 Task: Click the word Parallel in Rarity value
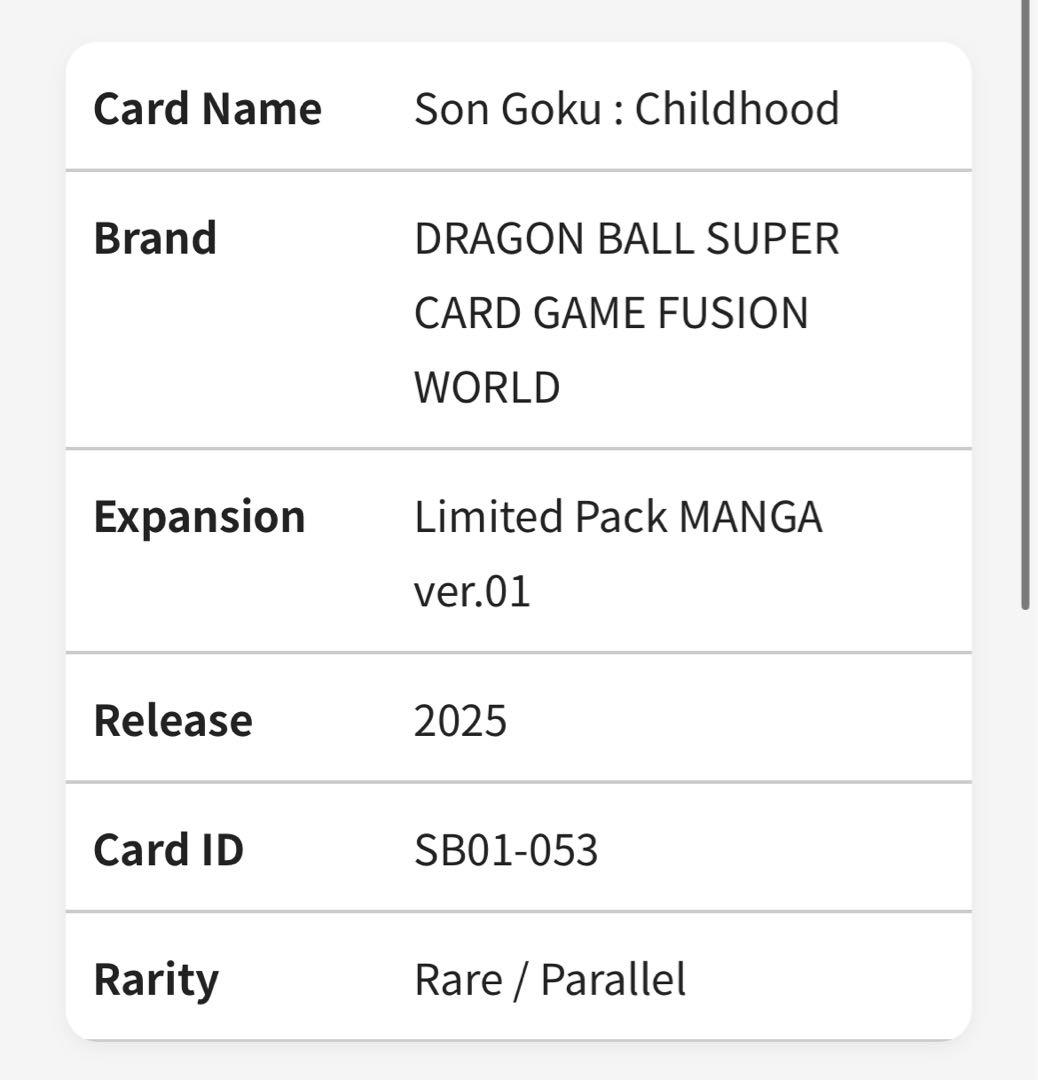click(x=613, y=979)
